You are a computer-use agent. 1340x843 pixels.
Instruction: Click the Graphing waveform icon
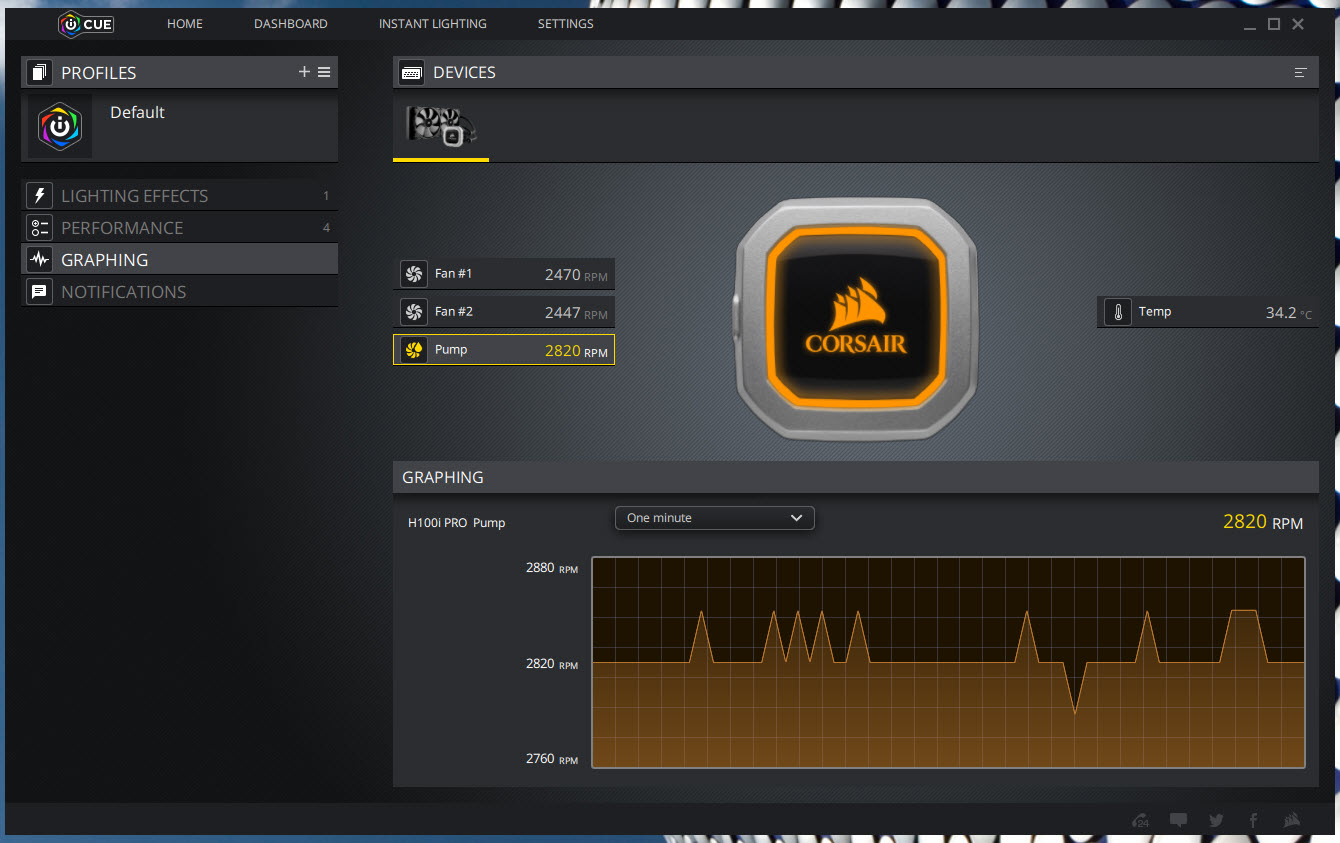[40, 260]
